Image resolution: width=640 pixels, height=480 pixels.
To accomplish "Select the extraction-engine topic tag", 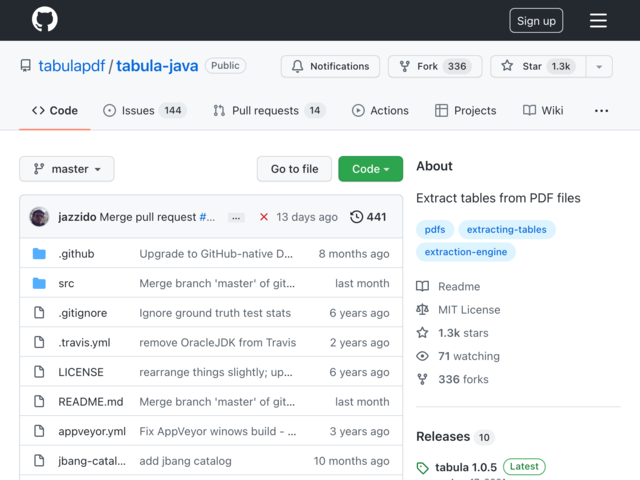I will coord(466,252).
